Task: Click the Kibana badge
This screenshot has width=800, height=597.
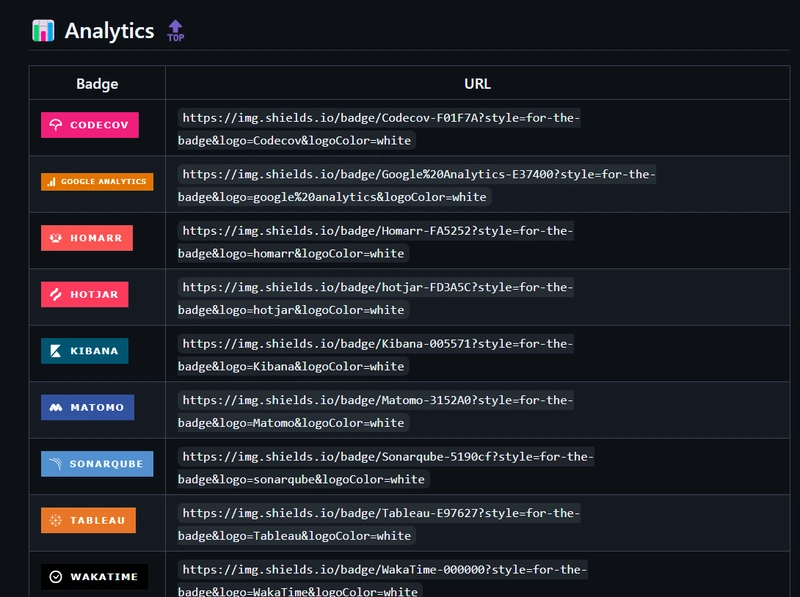Action: (x=85, y=351)
